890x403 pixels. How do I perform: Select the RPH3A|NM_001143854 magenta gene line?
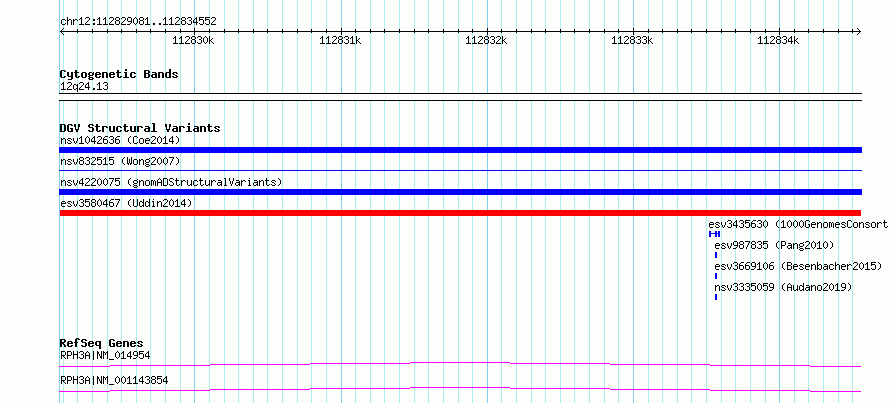460,389
